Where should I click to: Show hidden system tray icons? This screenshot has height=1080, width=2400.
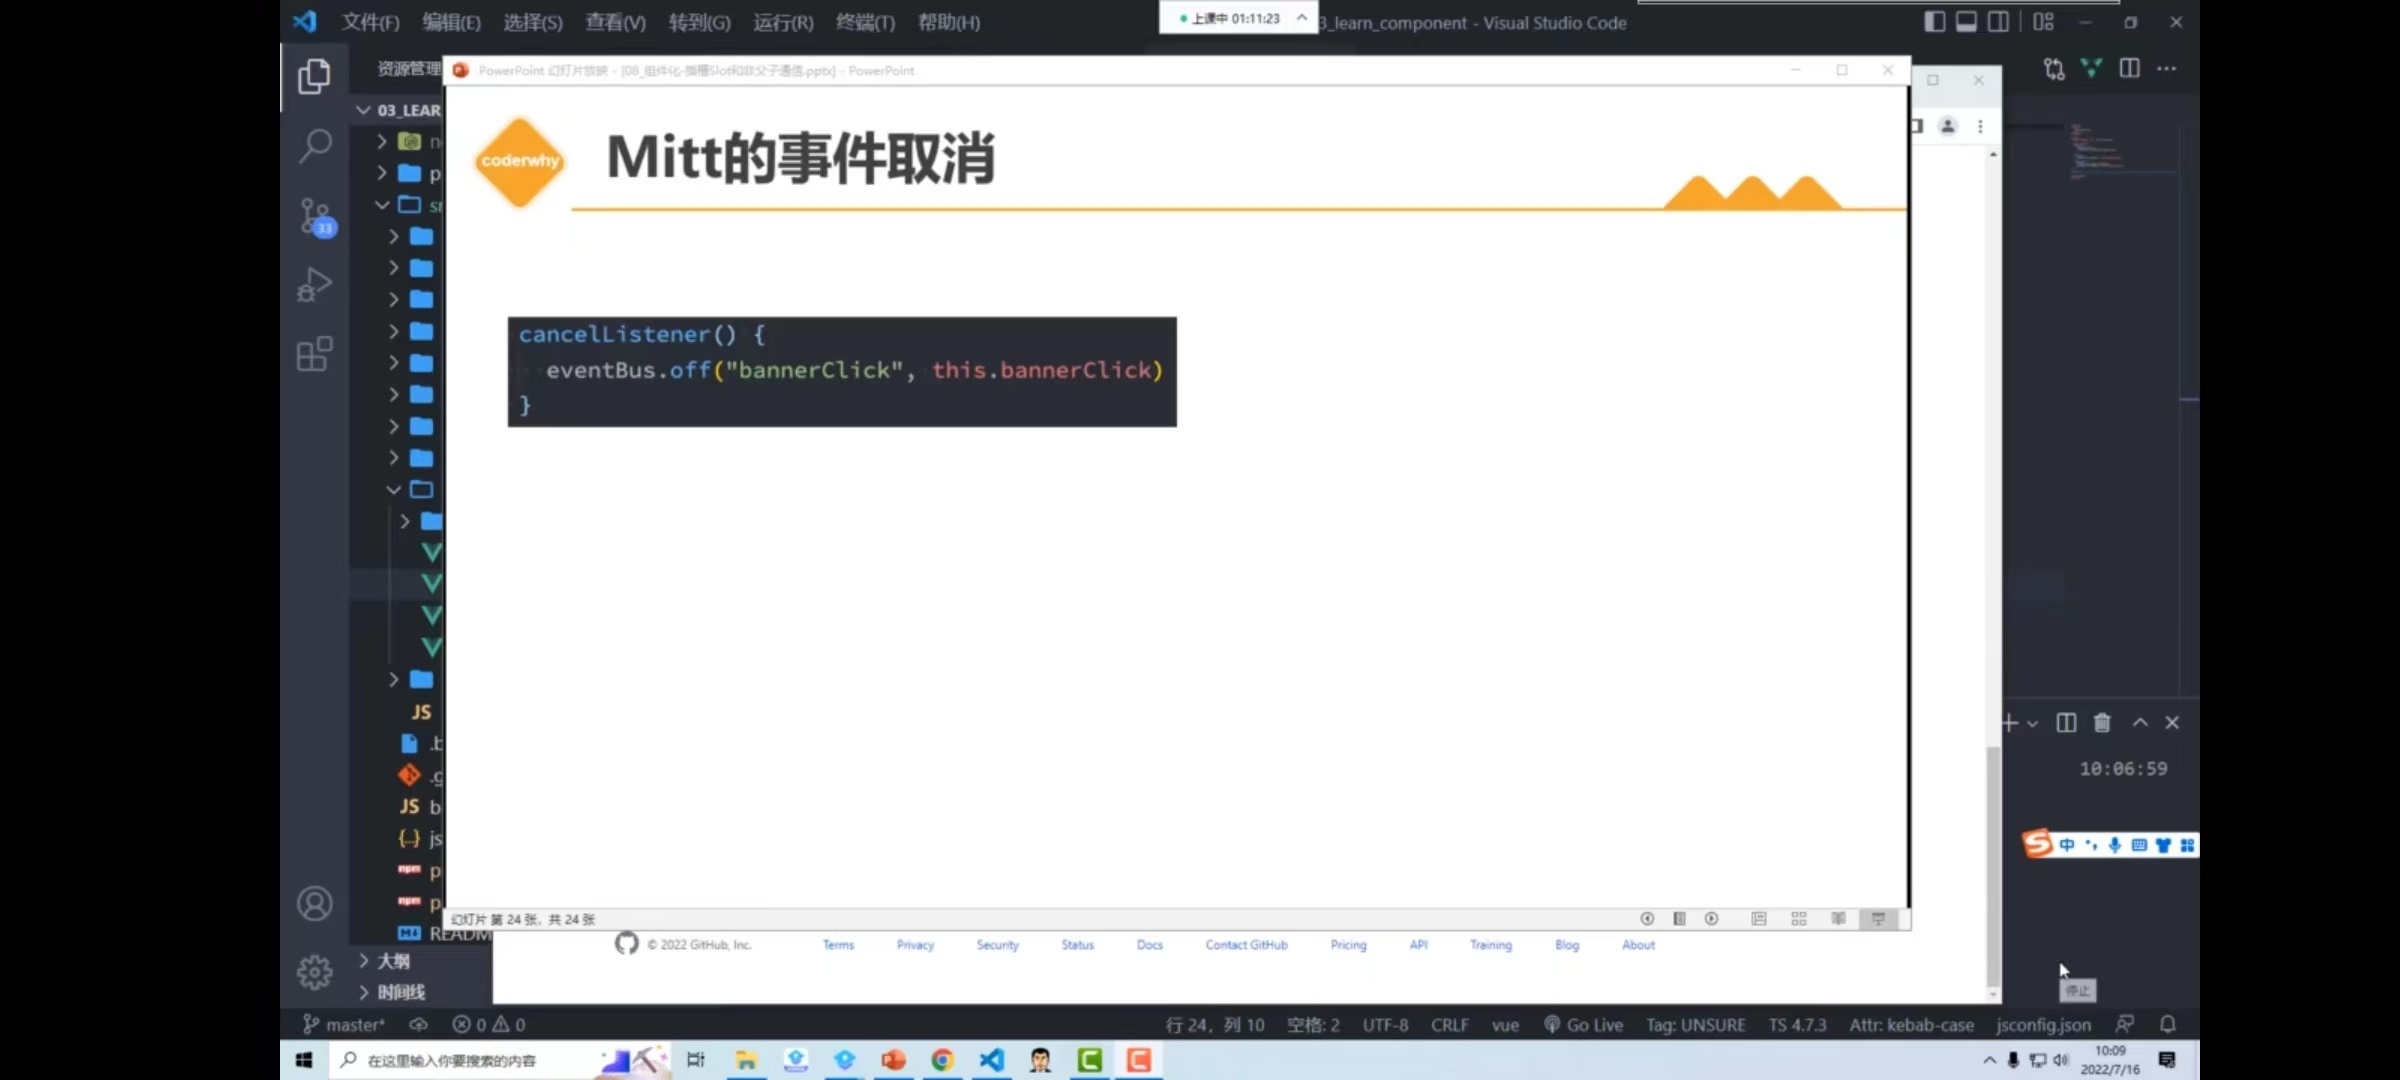[1989, 1061]
